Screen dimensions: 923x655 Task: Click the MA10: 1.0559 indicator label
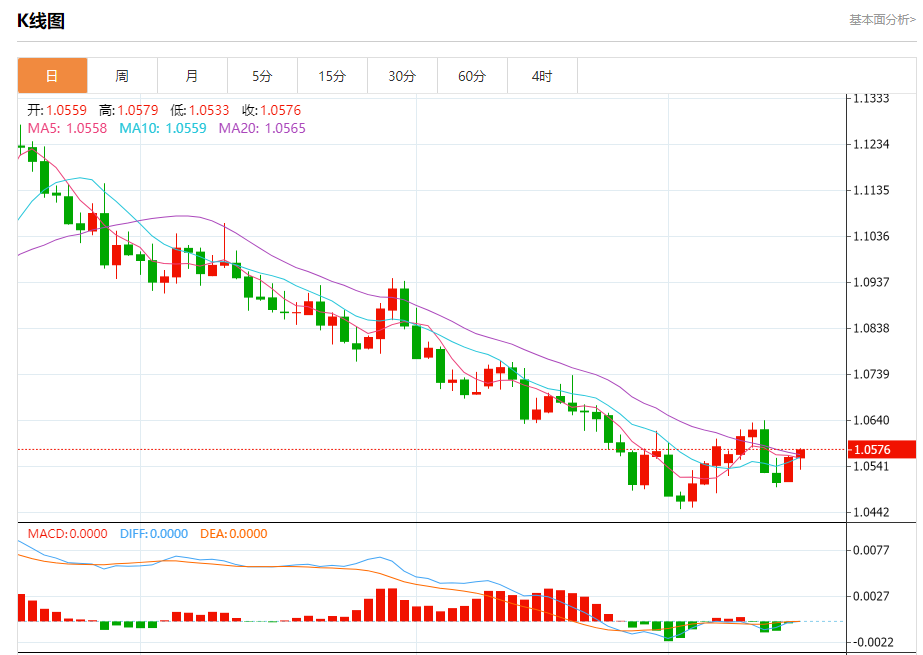tap(163, 128)
